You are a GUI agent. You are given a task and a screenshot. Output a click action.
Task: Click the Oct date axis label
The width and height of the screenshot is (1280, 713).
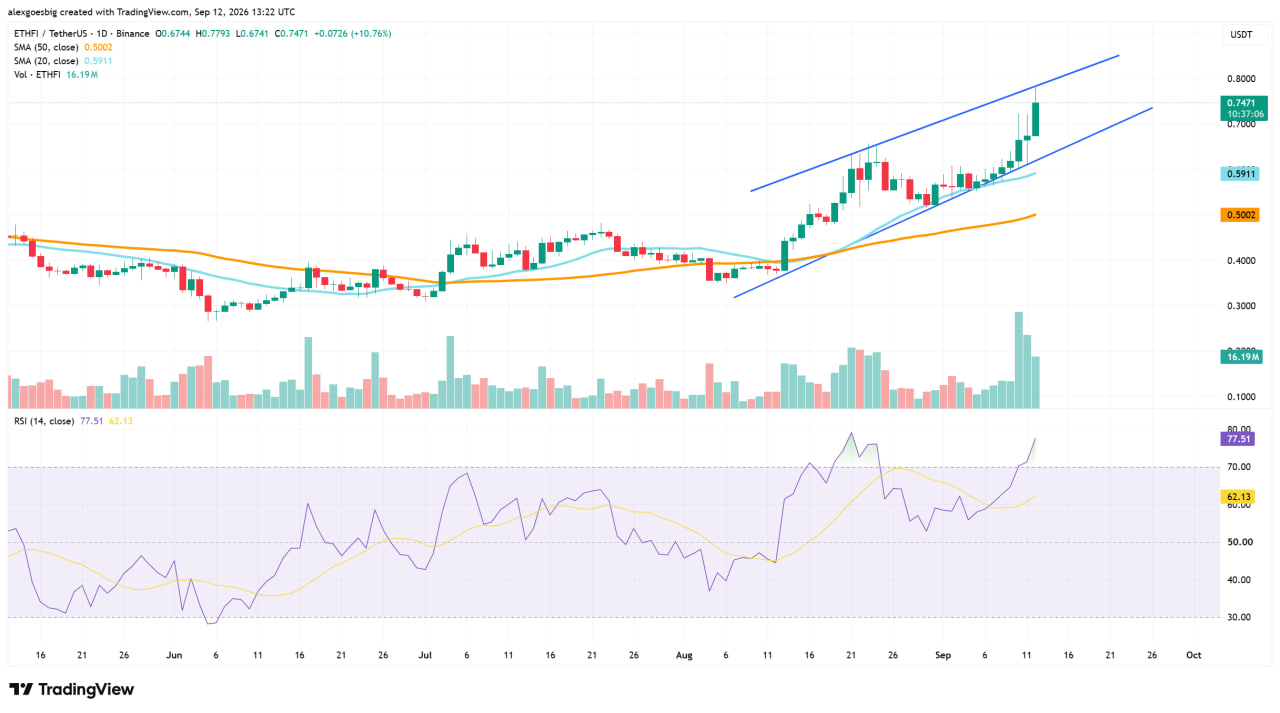coord(1193,655)
